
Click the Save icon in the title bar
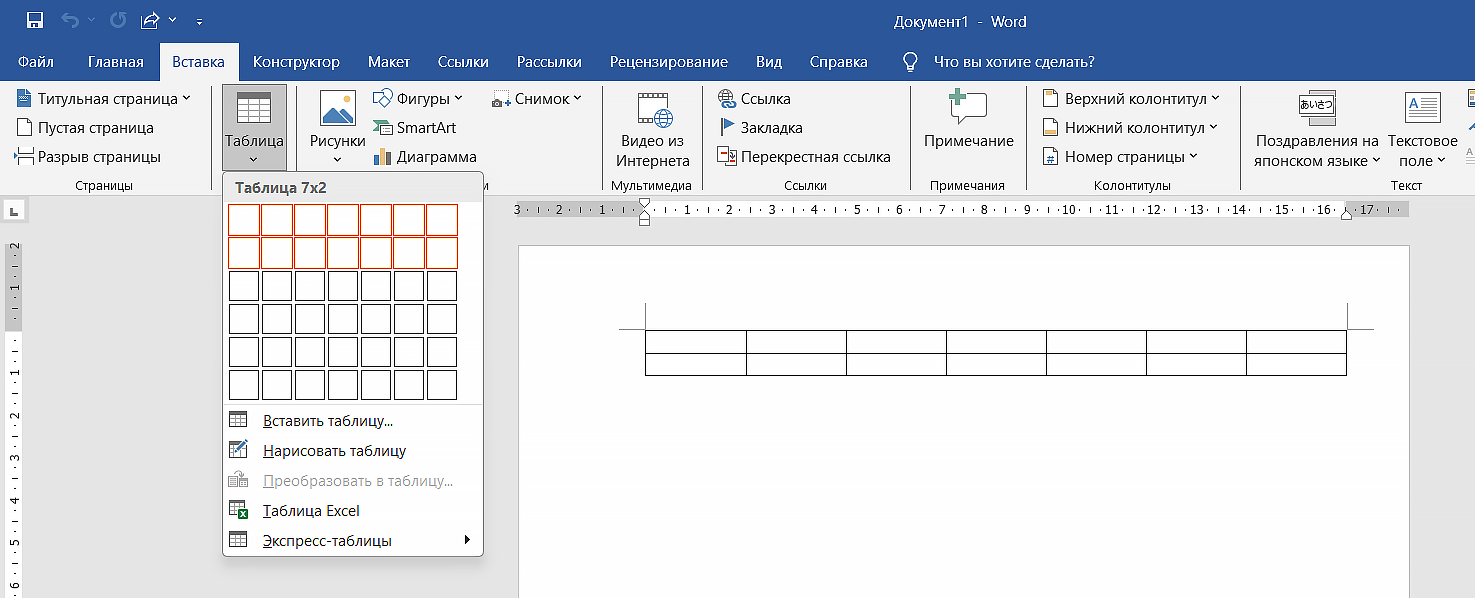tap(34, 21)
